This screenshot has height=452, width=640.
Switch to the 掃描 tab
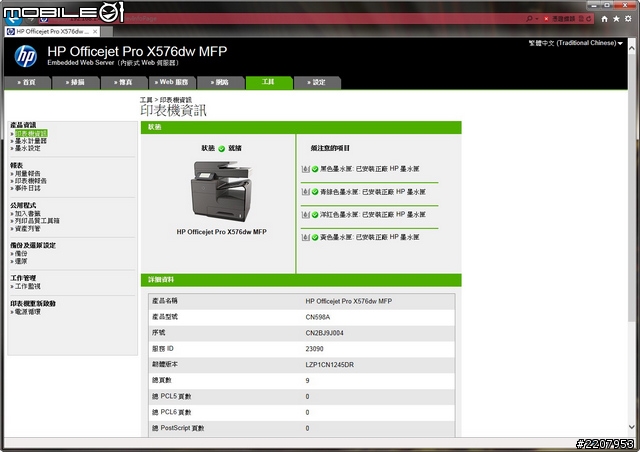click(x=76, y=82)
